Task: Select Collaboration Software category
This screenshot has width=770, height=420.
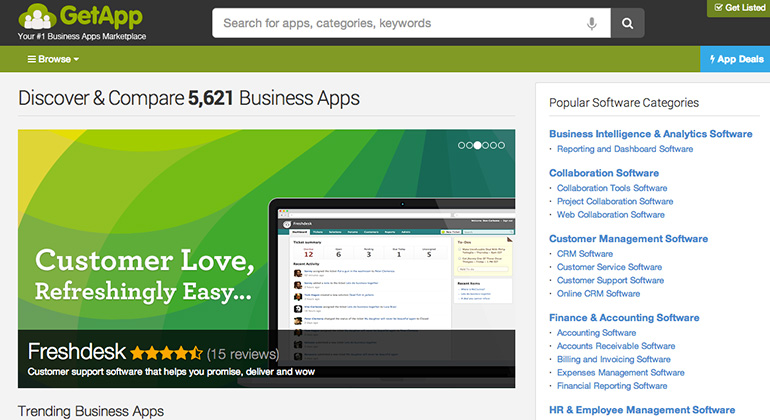Action: 603,173
